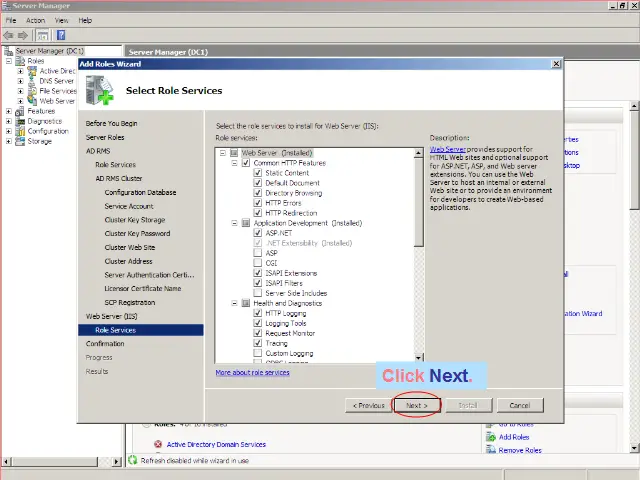Expand the Configuration tree node
Viewport: 640px width, 480px height.
pos(9,131)
